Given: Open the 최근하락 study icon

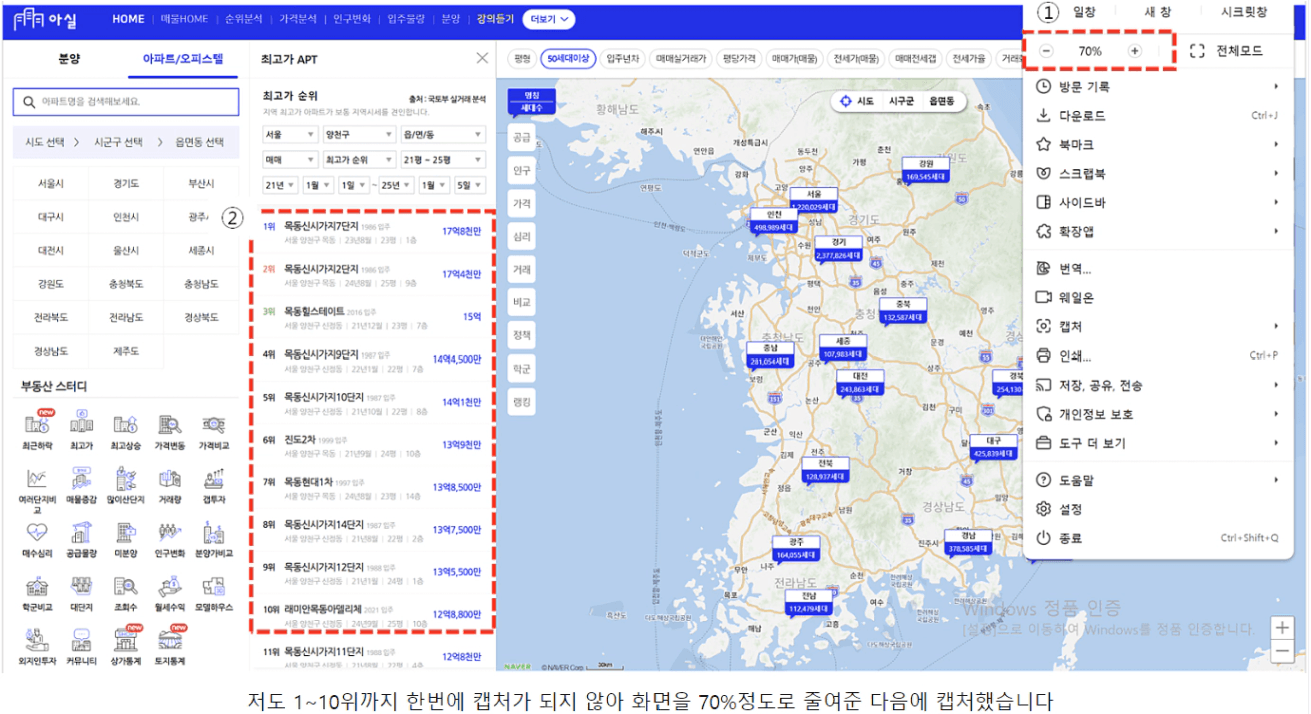Looking at the screenshot, I should (x=36, y=425).
